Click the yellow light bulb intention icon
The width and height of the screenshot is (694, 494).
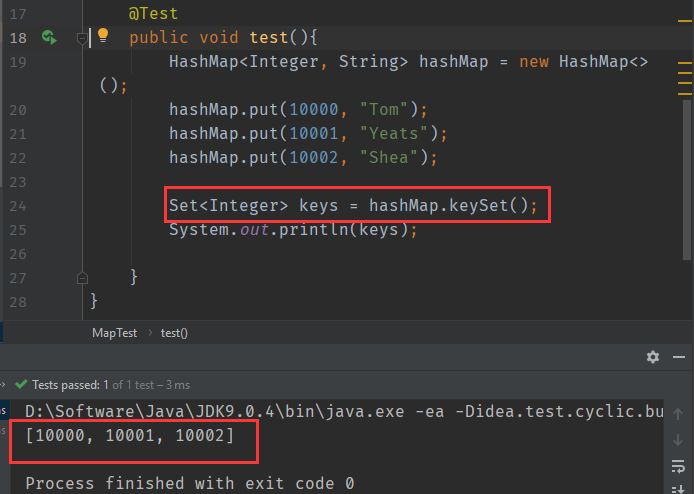click(103, 35)
